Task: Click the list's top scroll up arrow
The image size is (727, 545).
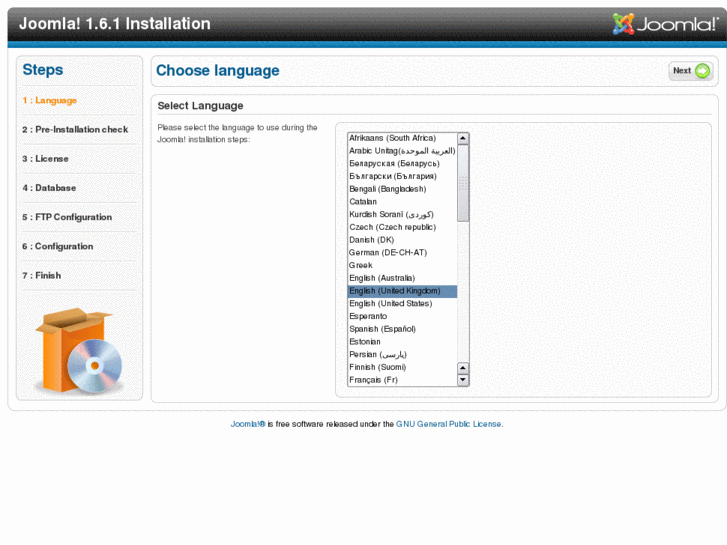Action: pyautogui.click(x=463, y=138)
